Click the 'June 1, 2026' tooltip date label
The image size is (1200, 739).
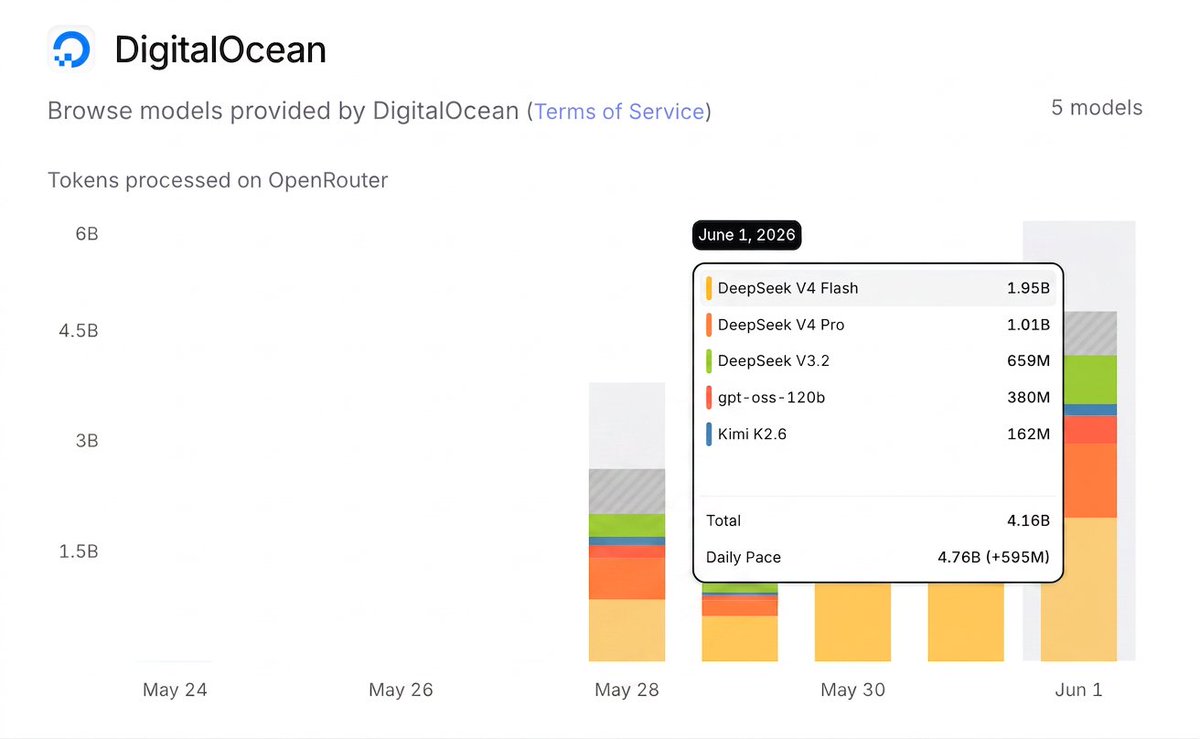point(747,235)
